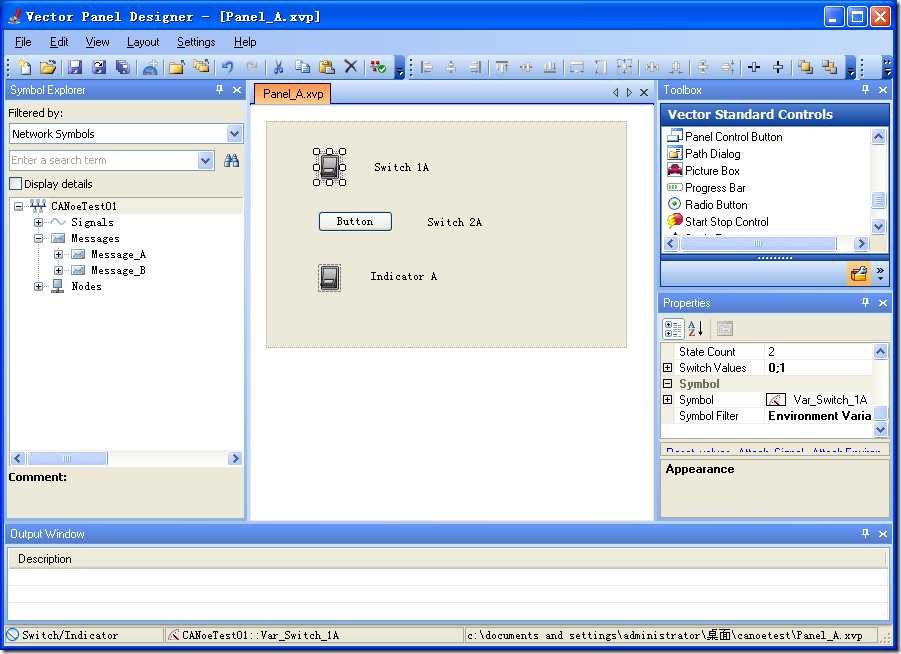The image size is (901, 654).
Task: Collapse the CANoeTest01 tree node
Action: click(18, 206)
